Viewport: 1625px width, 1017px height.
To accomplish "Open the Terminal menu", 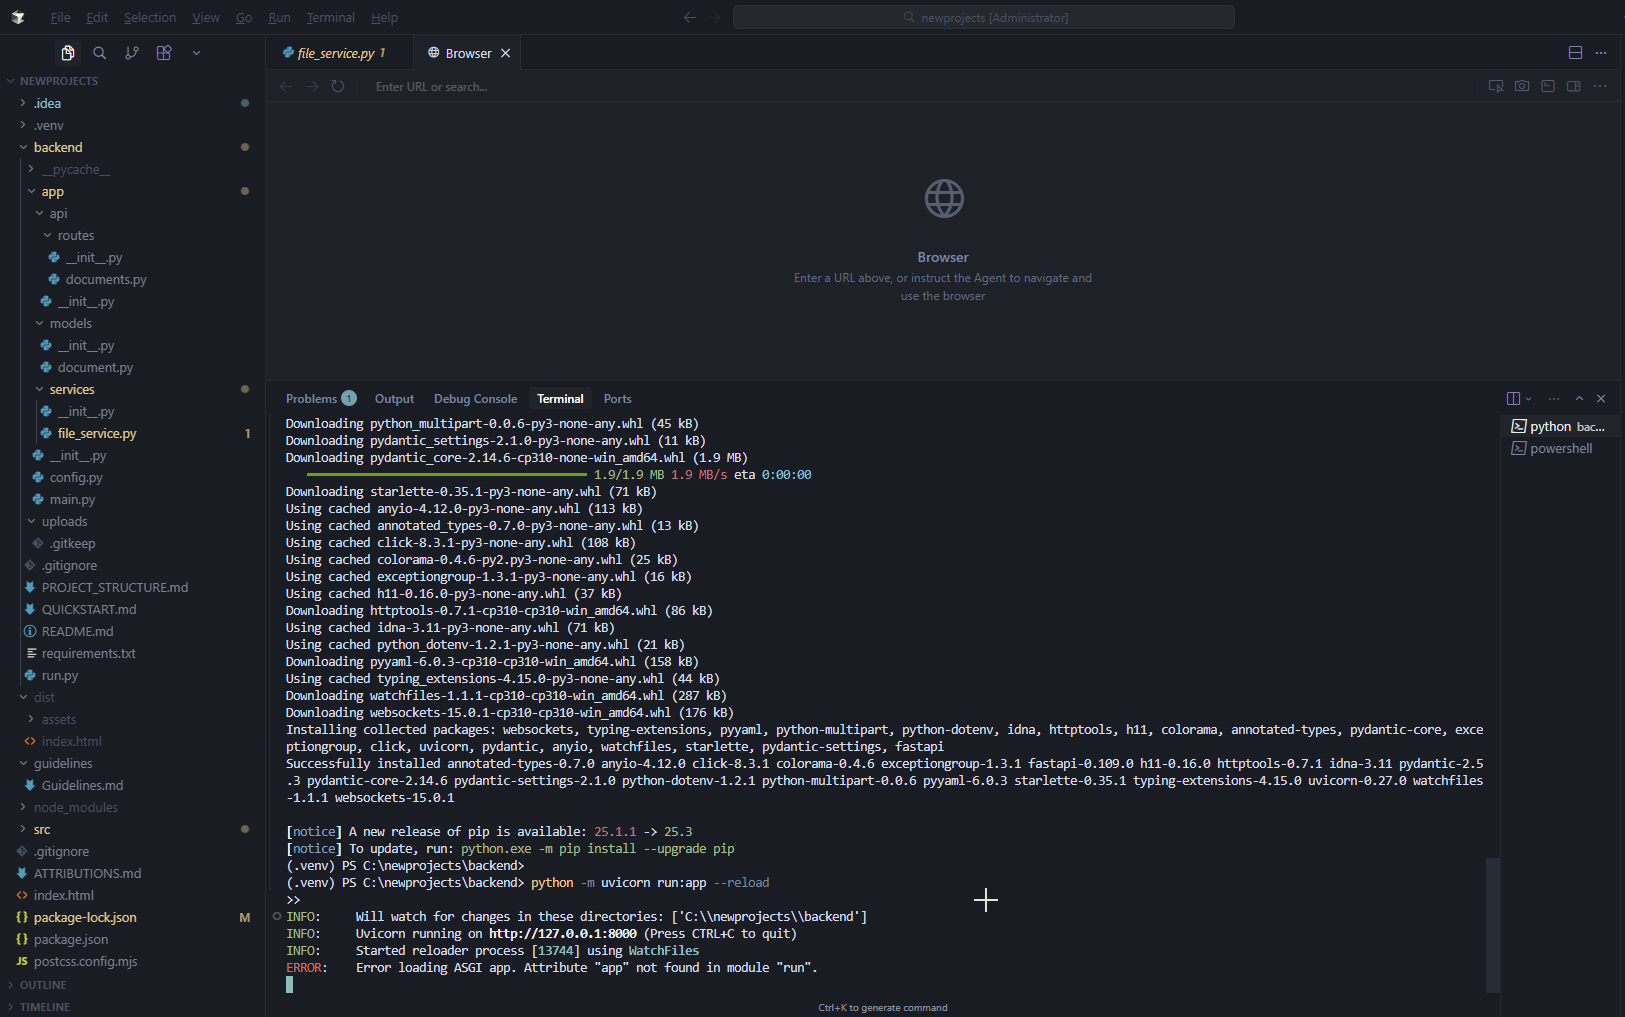I will pyautogui.click(x=330, y=18).
